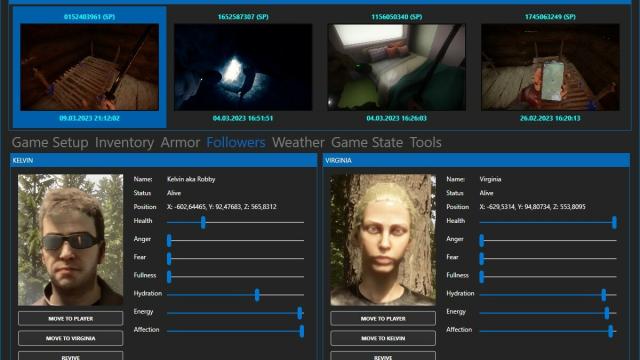
Task: Adjust Virginia's Affection slider
Action: [x=548, y=331]
